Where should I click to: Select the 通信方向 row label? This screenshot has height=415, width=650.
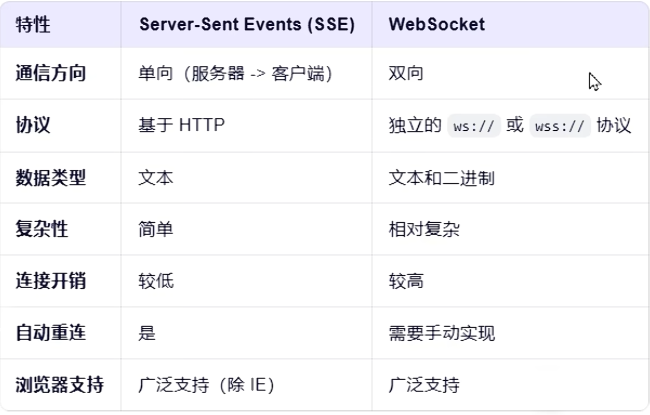(51, 73)
